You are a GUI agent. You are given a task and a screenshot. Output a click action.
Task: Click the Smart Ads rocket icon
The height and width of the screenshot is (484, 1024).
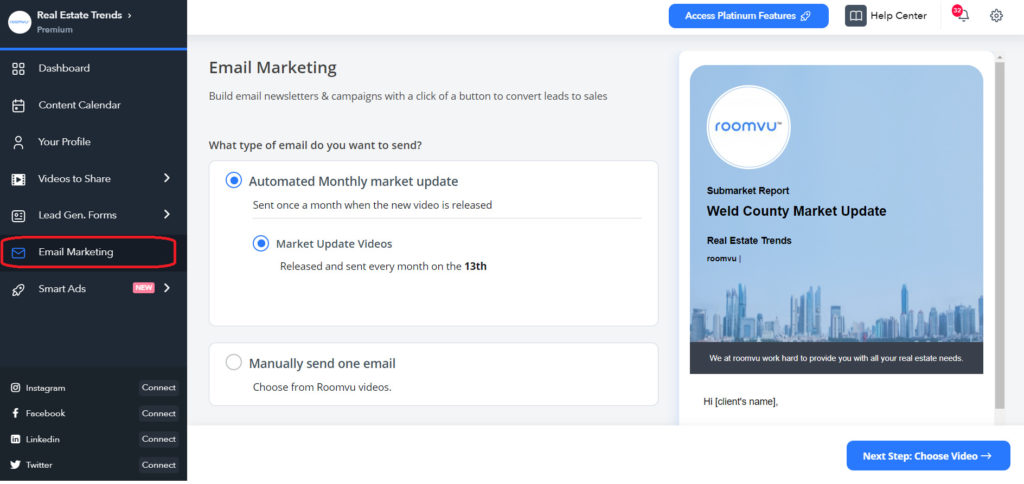pyautogui.click(x=18, y=289)
